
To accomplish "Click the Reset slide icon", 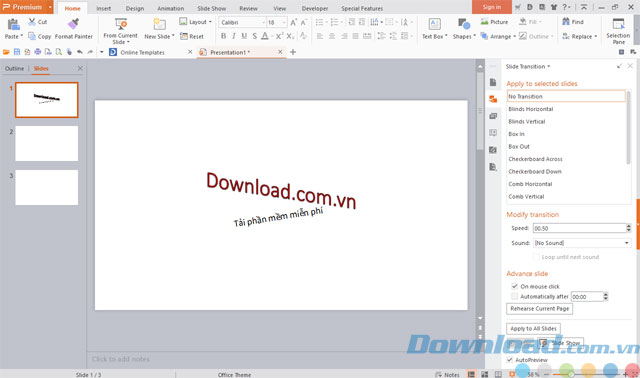I will click(184, 36).
